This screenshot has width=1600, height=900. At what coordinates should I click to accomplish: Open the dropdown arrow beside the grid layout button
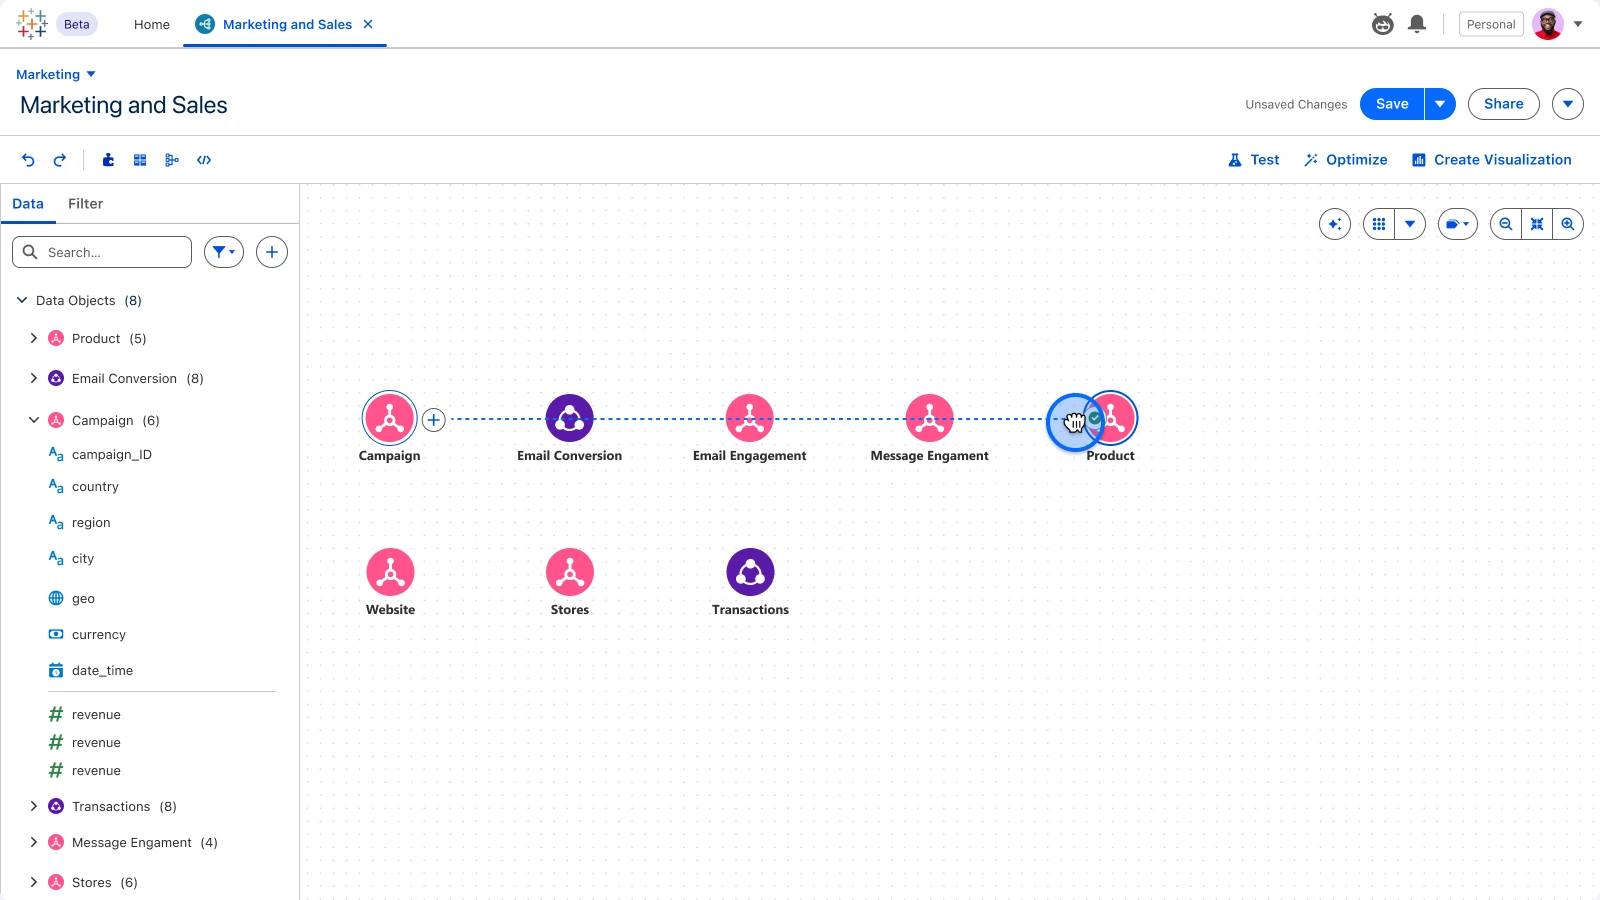pyautogui.click(x=1410, y=224)
